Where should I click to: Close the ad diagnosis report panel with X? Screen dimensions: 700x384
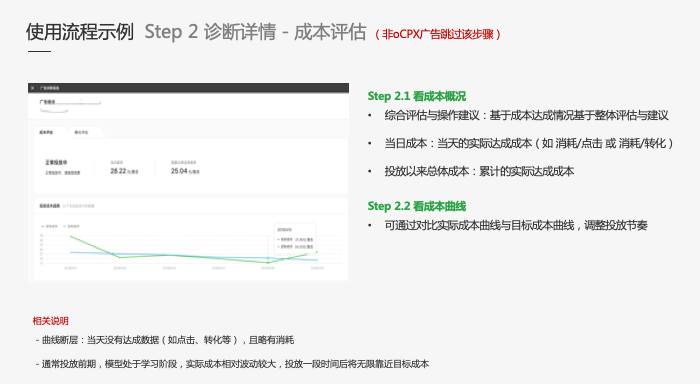click(33, 88)
